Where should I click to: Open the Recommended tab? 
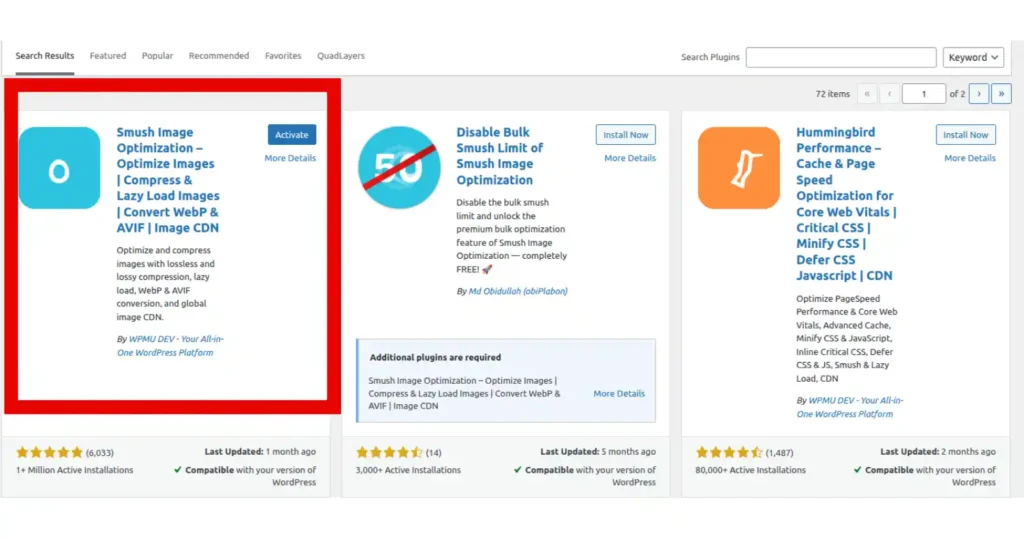[x=219, y=56]
